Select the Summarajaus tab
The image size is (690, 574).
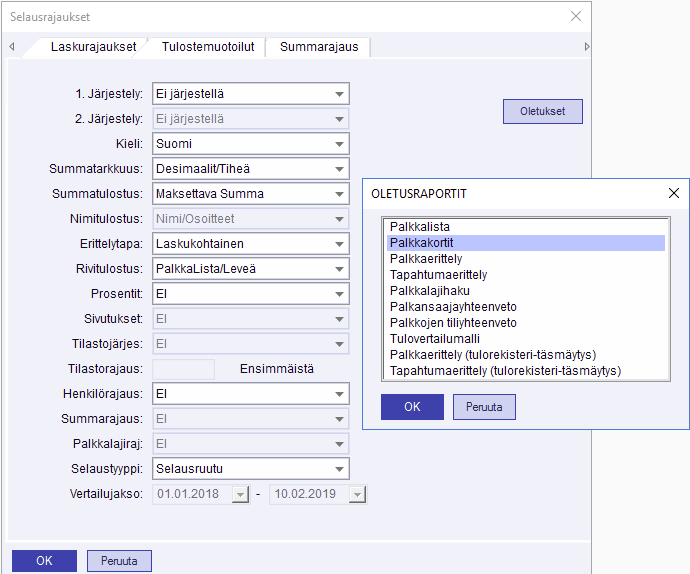tap(318, 47)
